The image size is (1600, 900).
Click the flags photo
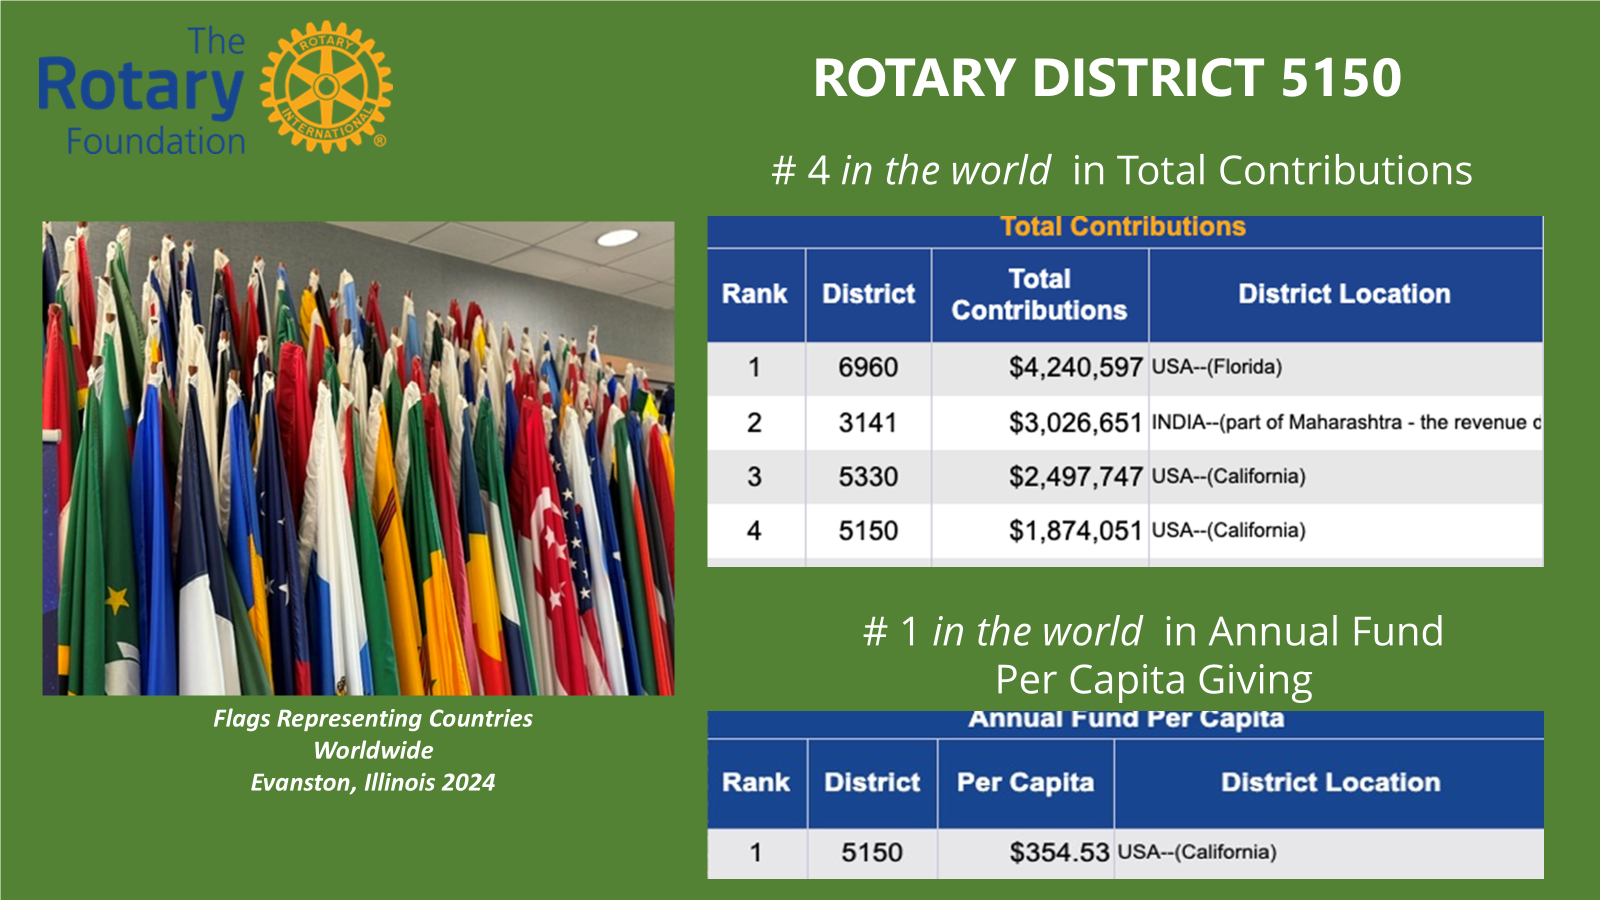point(358,458)
